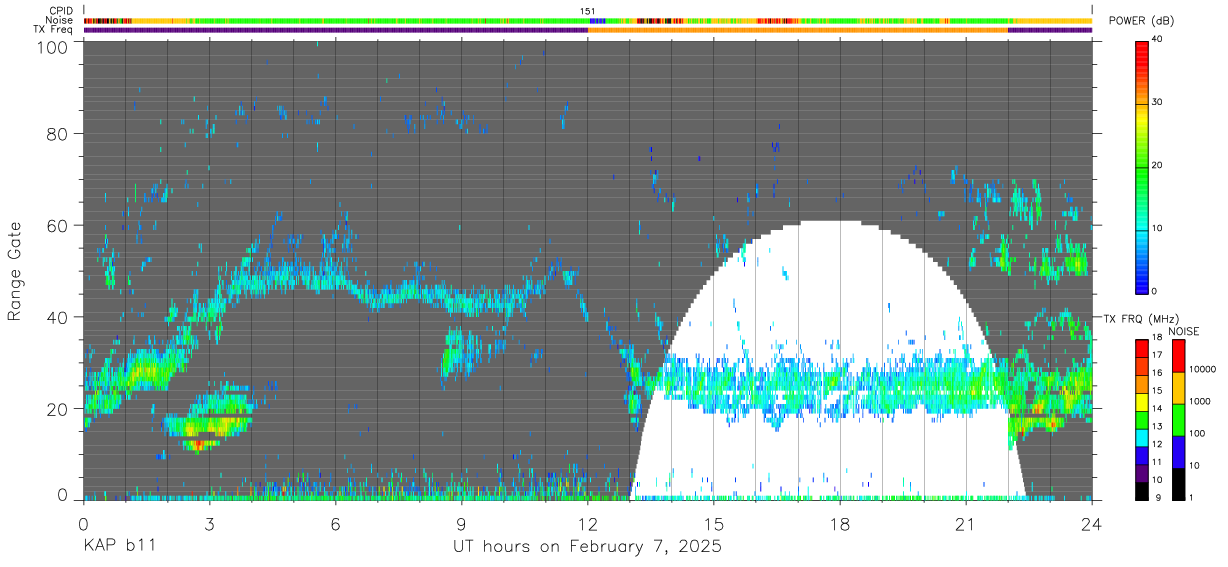Click the POWER (dB) colorbar title

[x=1143, y=21]
